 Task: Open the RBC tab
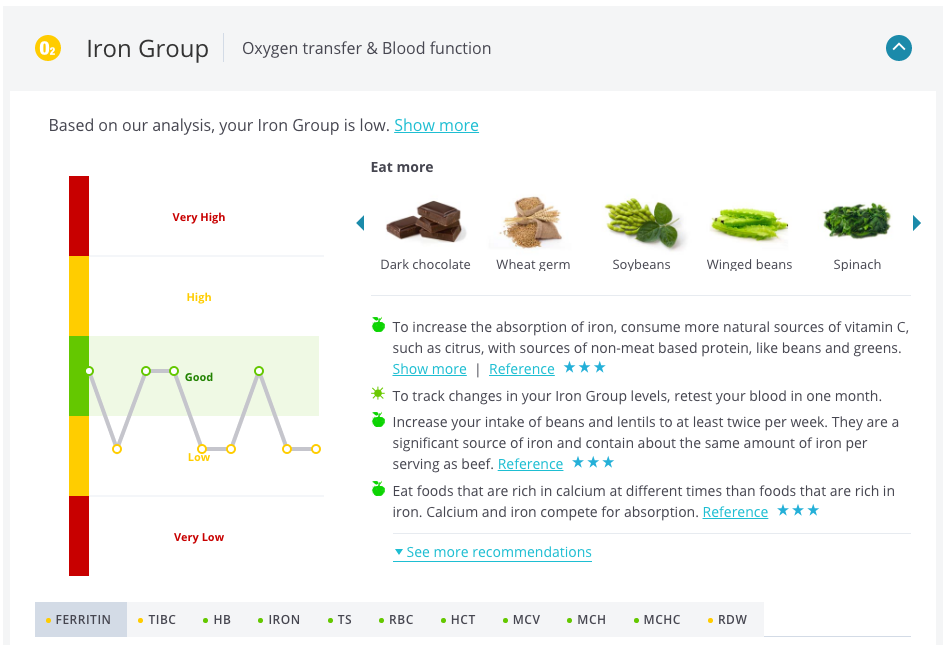[402, 619]
